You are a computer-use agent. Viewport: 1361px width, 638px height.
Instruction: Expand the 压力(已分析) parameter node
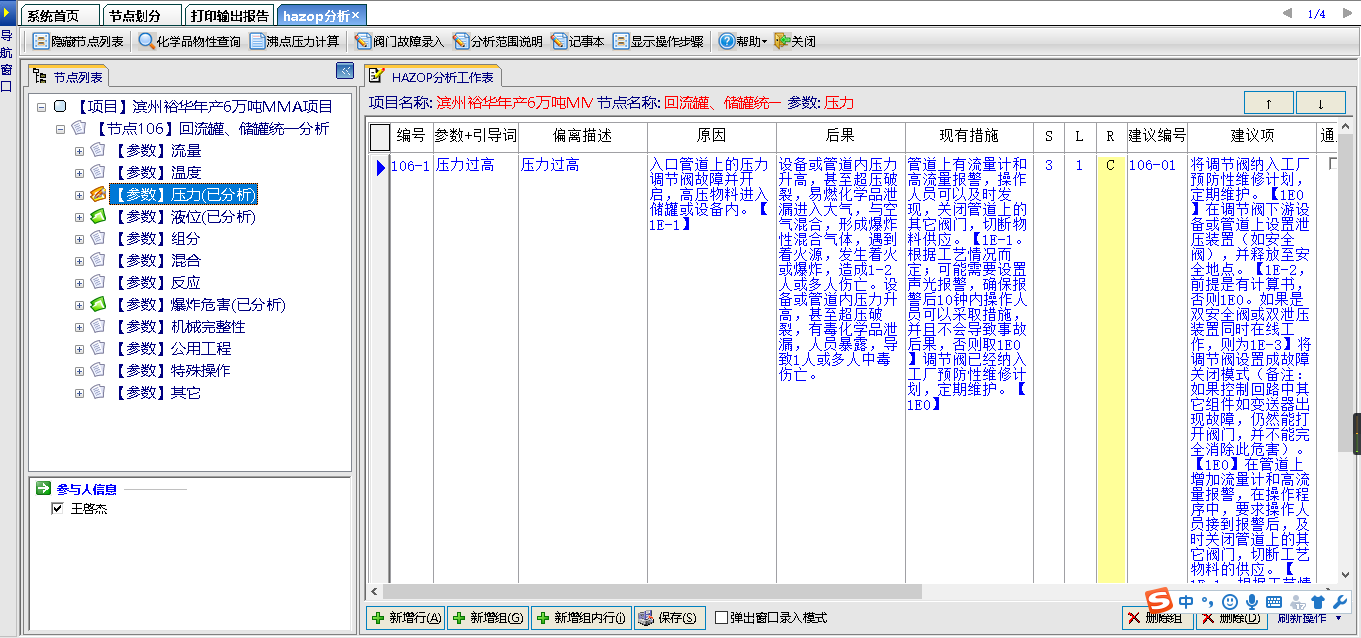pos(80,194)
